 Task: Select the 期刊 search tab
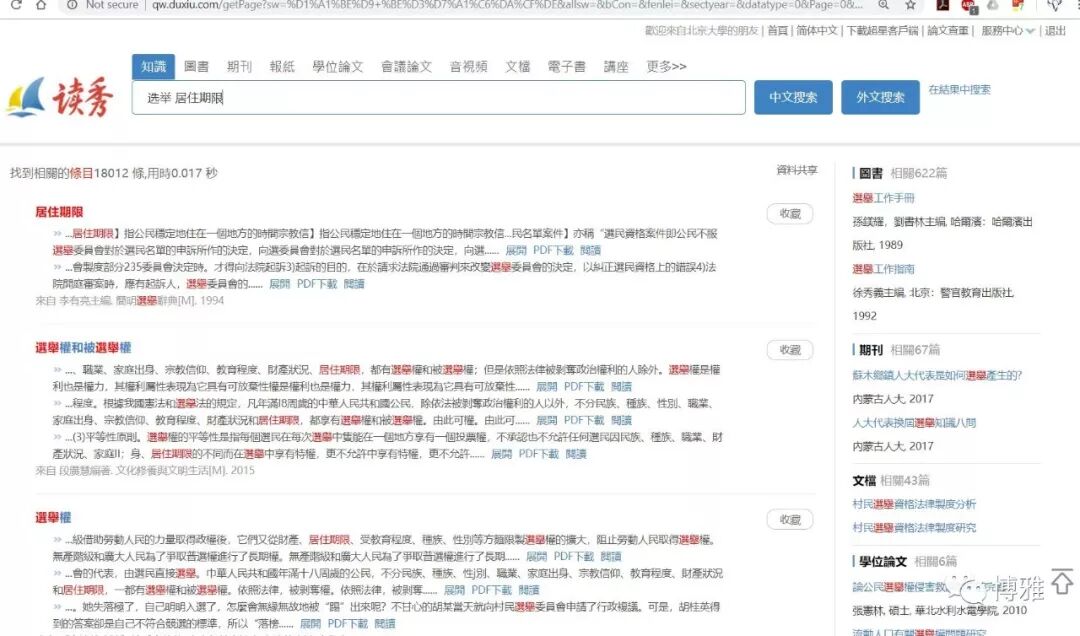pos(239,67)
